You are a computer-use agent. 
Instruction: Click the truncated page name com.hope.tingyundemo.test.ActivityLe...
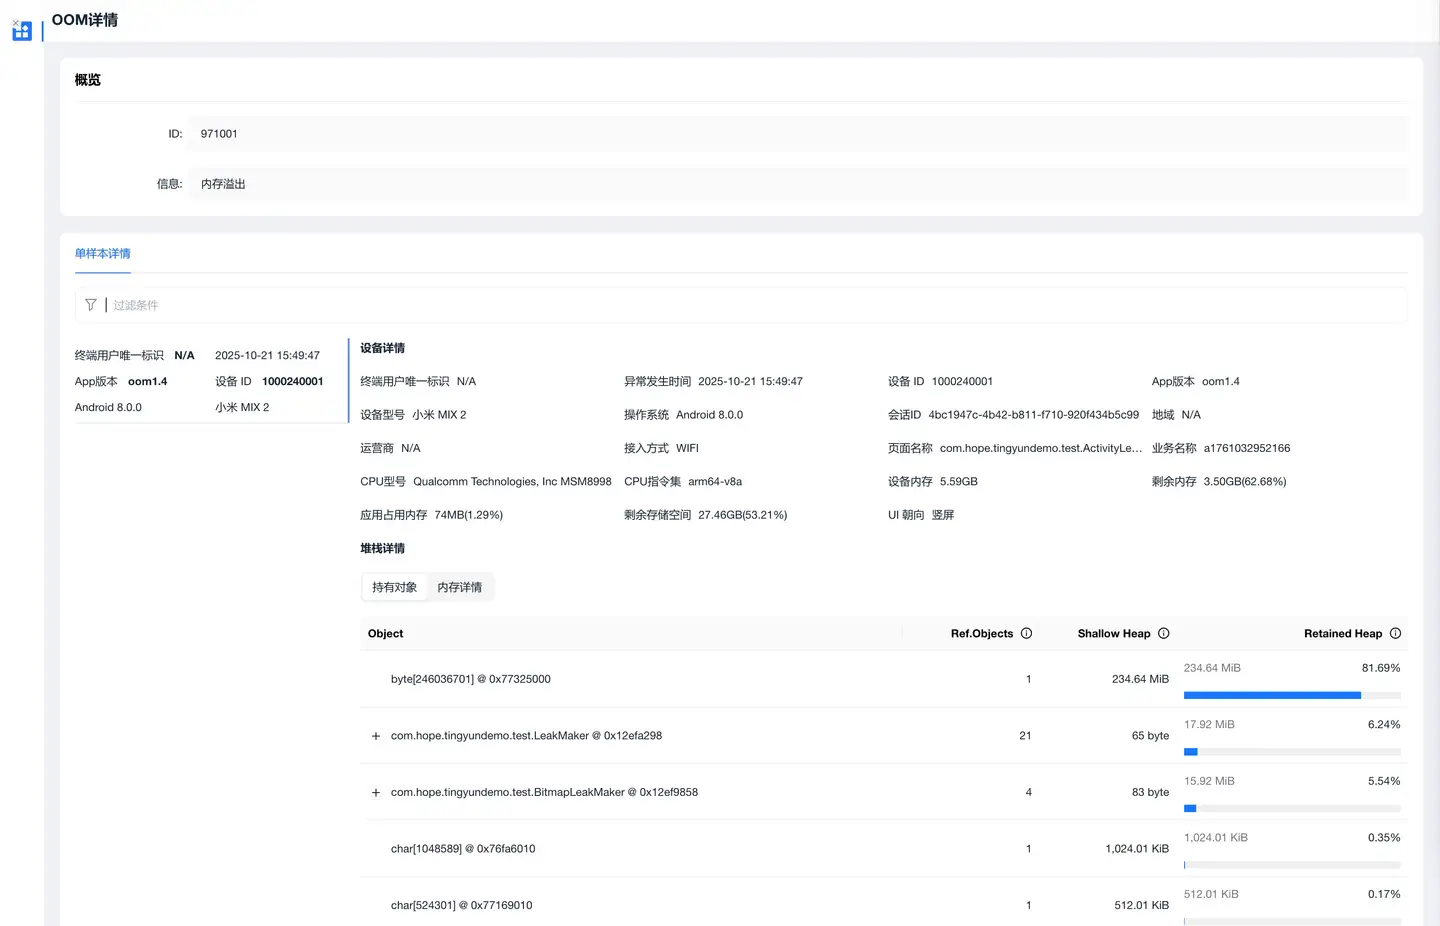[1040, 448]
